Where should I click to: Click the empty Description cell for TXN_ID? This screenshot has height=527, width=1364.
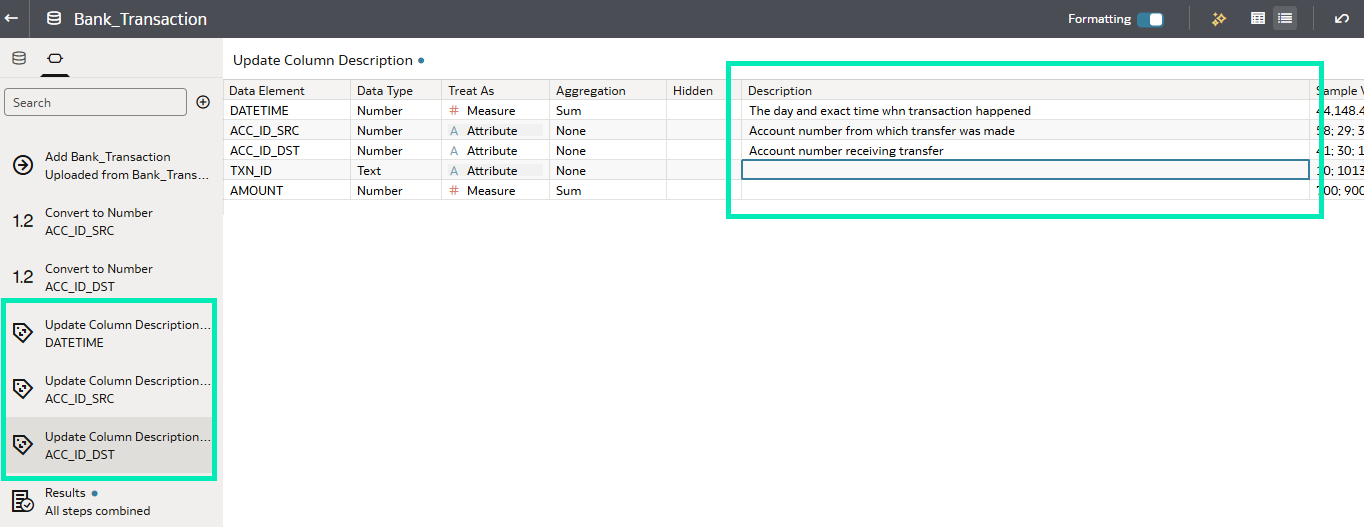1024,171
